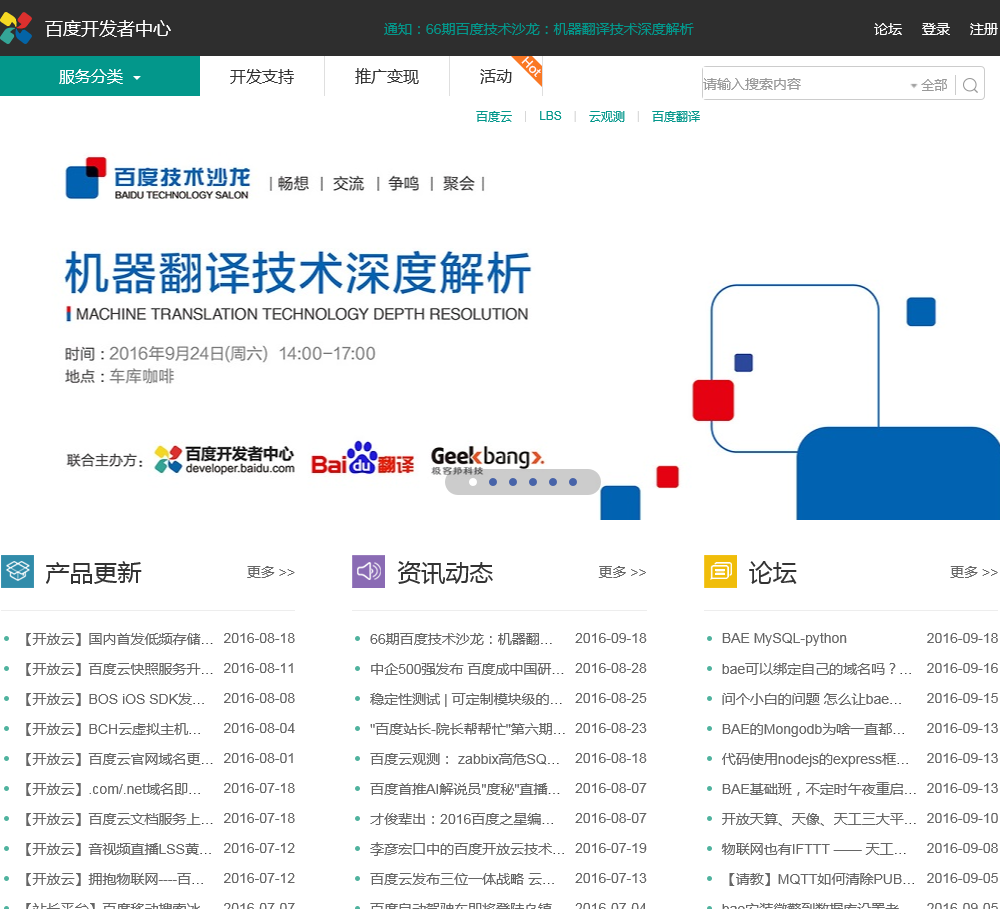This screenshot has width=1000, height=909.
Task: Open the 百度翻译 quick link
Action: click(675, 116)
